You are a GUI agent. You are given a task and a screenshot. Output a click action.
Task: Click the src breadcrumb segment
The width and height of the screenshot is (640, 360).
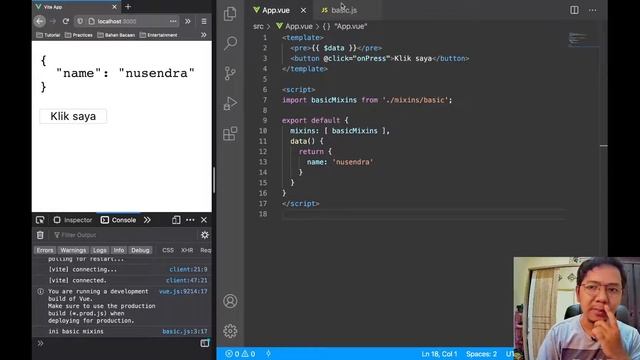[x=258, y=26]
